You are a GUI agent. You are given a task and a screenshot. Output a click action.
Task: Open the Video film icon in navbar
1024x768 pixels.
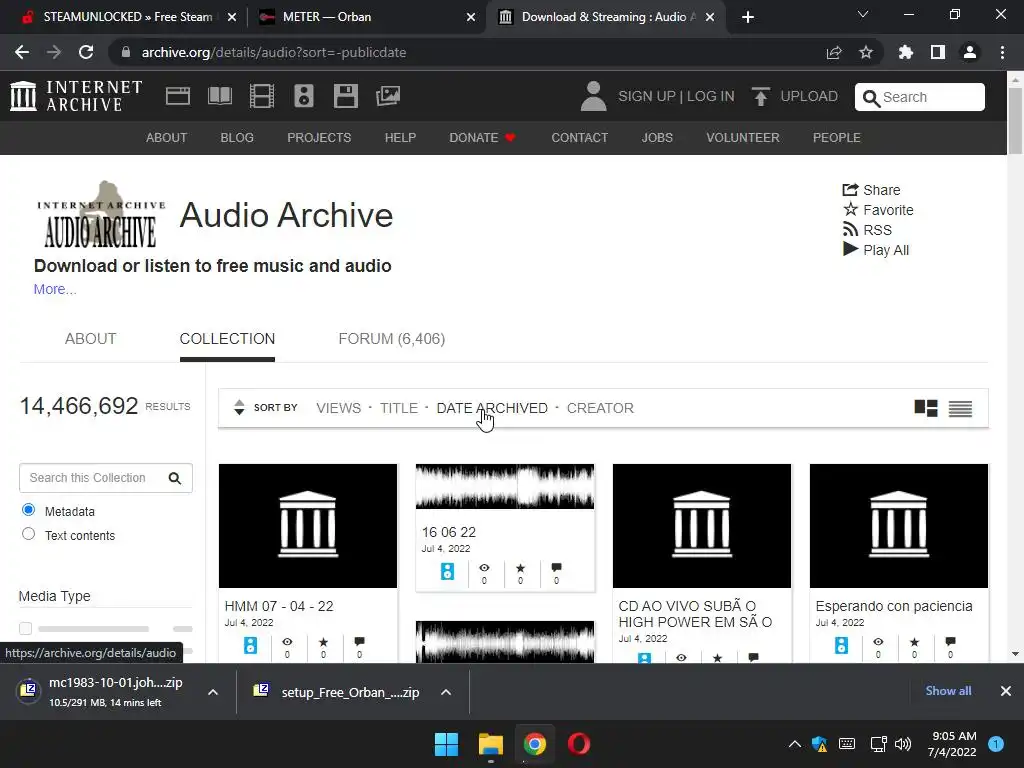tap(262, 96)
